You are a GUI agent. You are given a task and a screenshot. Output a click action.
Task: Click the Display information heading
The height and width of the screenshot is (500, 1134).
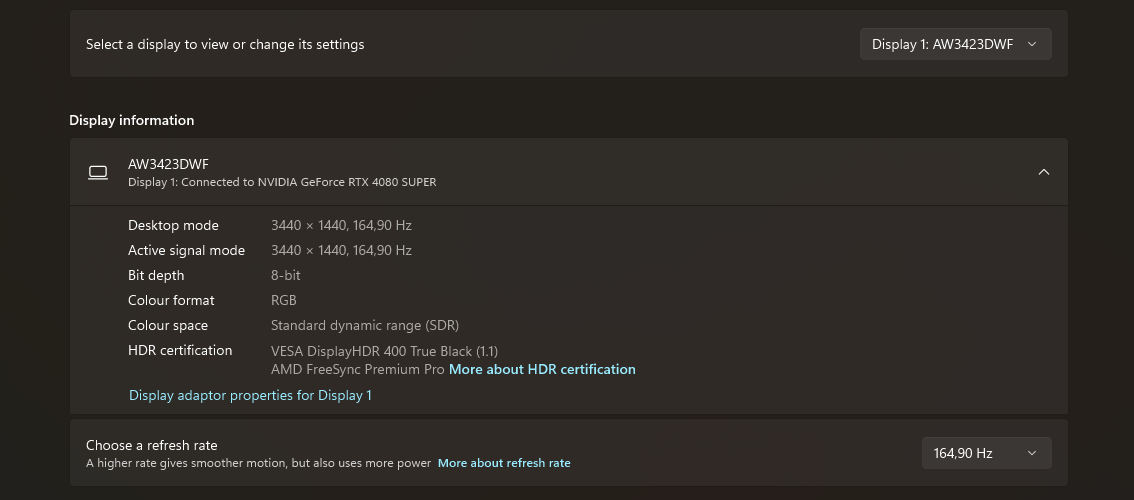click(x=132, y=120)
